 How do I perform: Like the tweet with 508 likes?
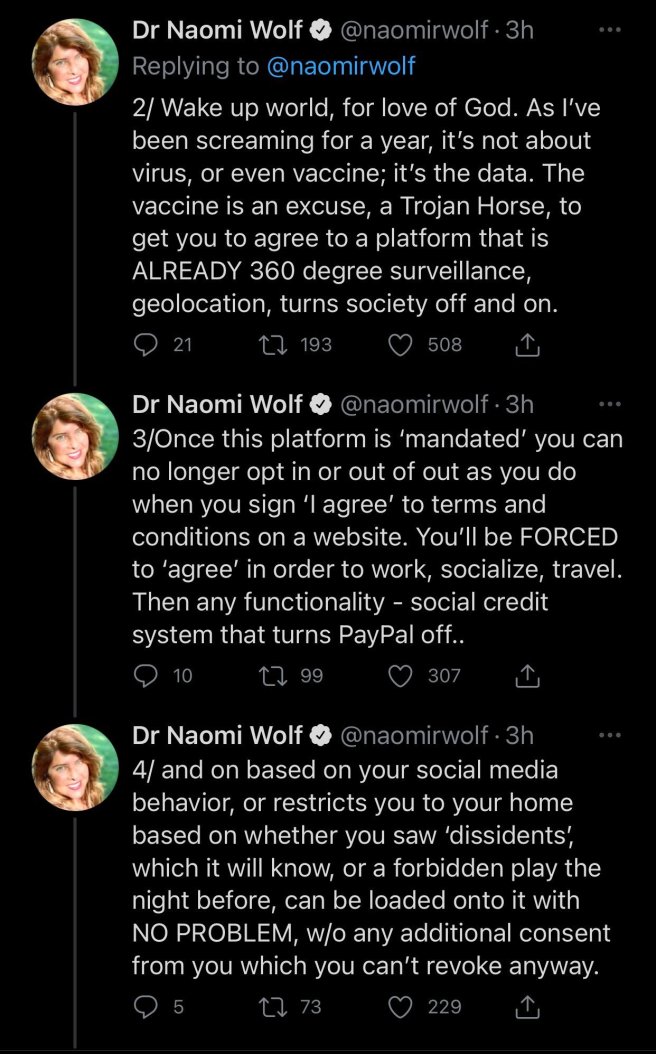coord(400,345)
